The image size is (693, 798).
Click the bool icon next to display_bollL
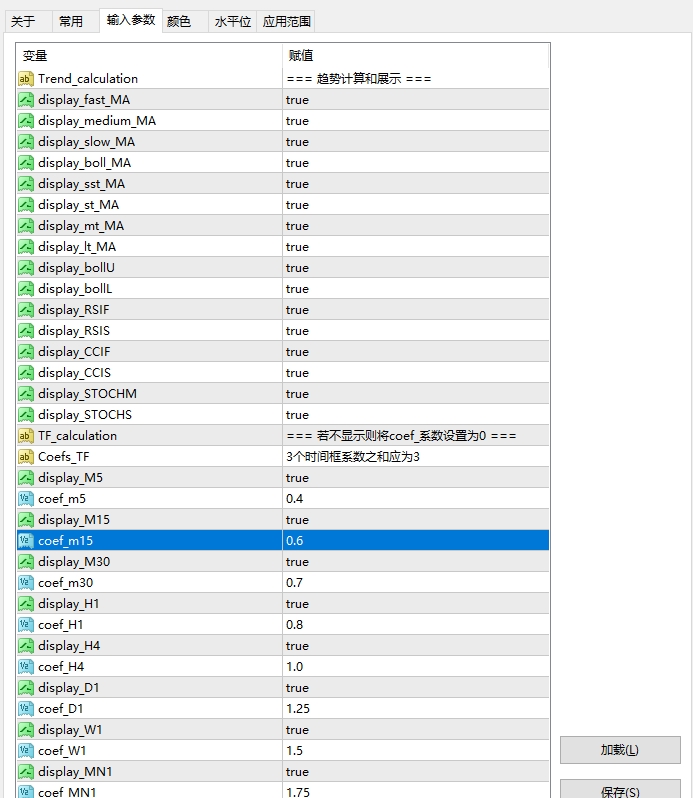tap(26, 289)
